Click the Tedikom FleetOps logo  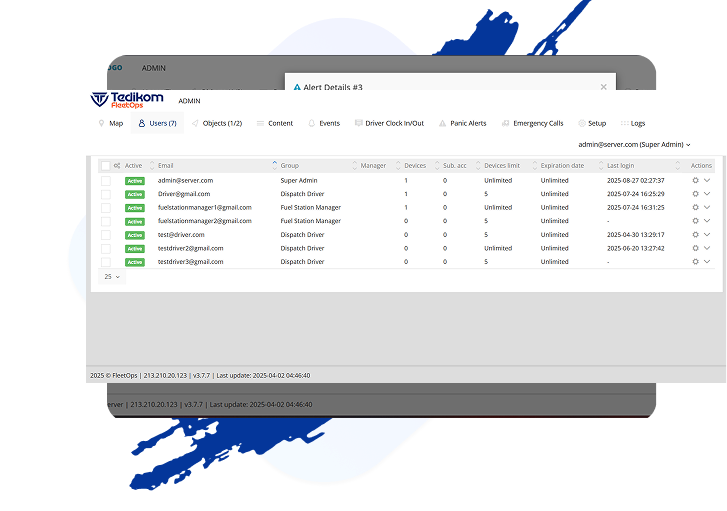(x=126, y=99)
